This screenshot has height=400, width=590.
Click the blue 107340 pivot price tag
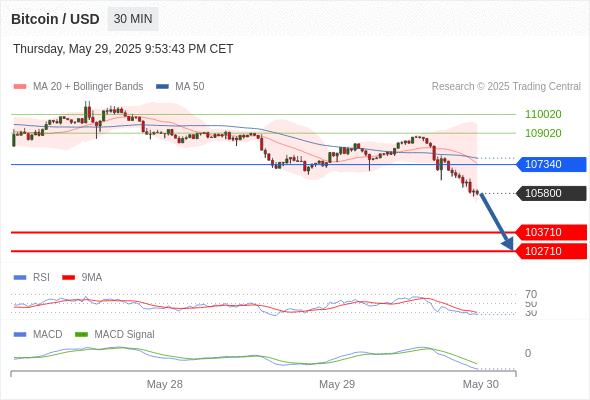pos(551,164)
